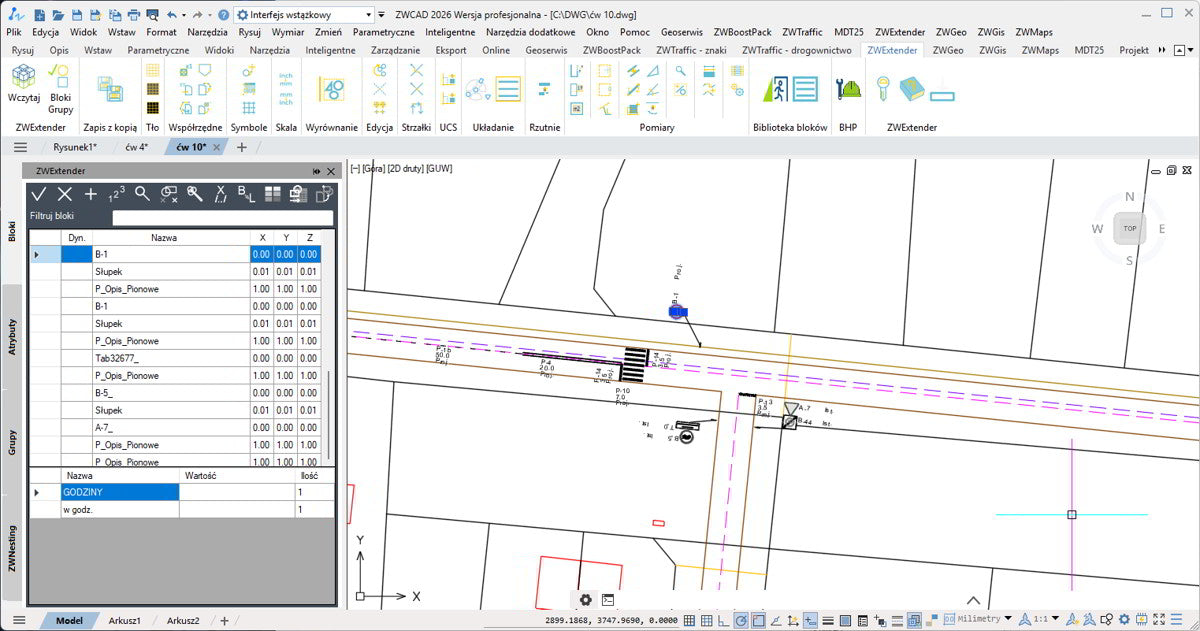1200x631 pixels.
Task: Click the TOP face of view cube
Action: [1130, 229]
